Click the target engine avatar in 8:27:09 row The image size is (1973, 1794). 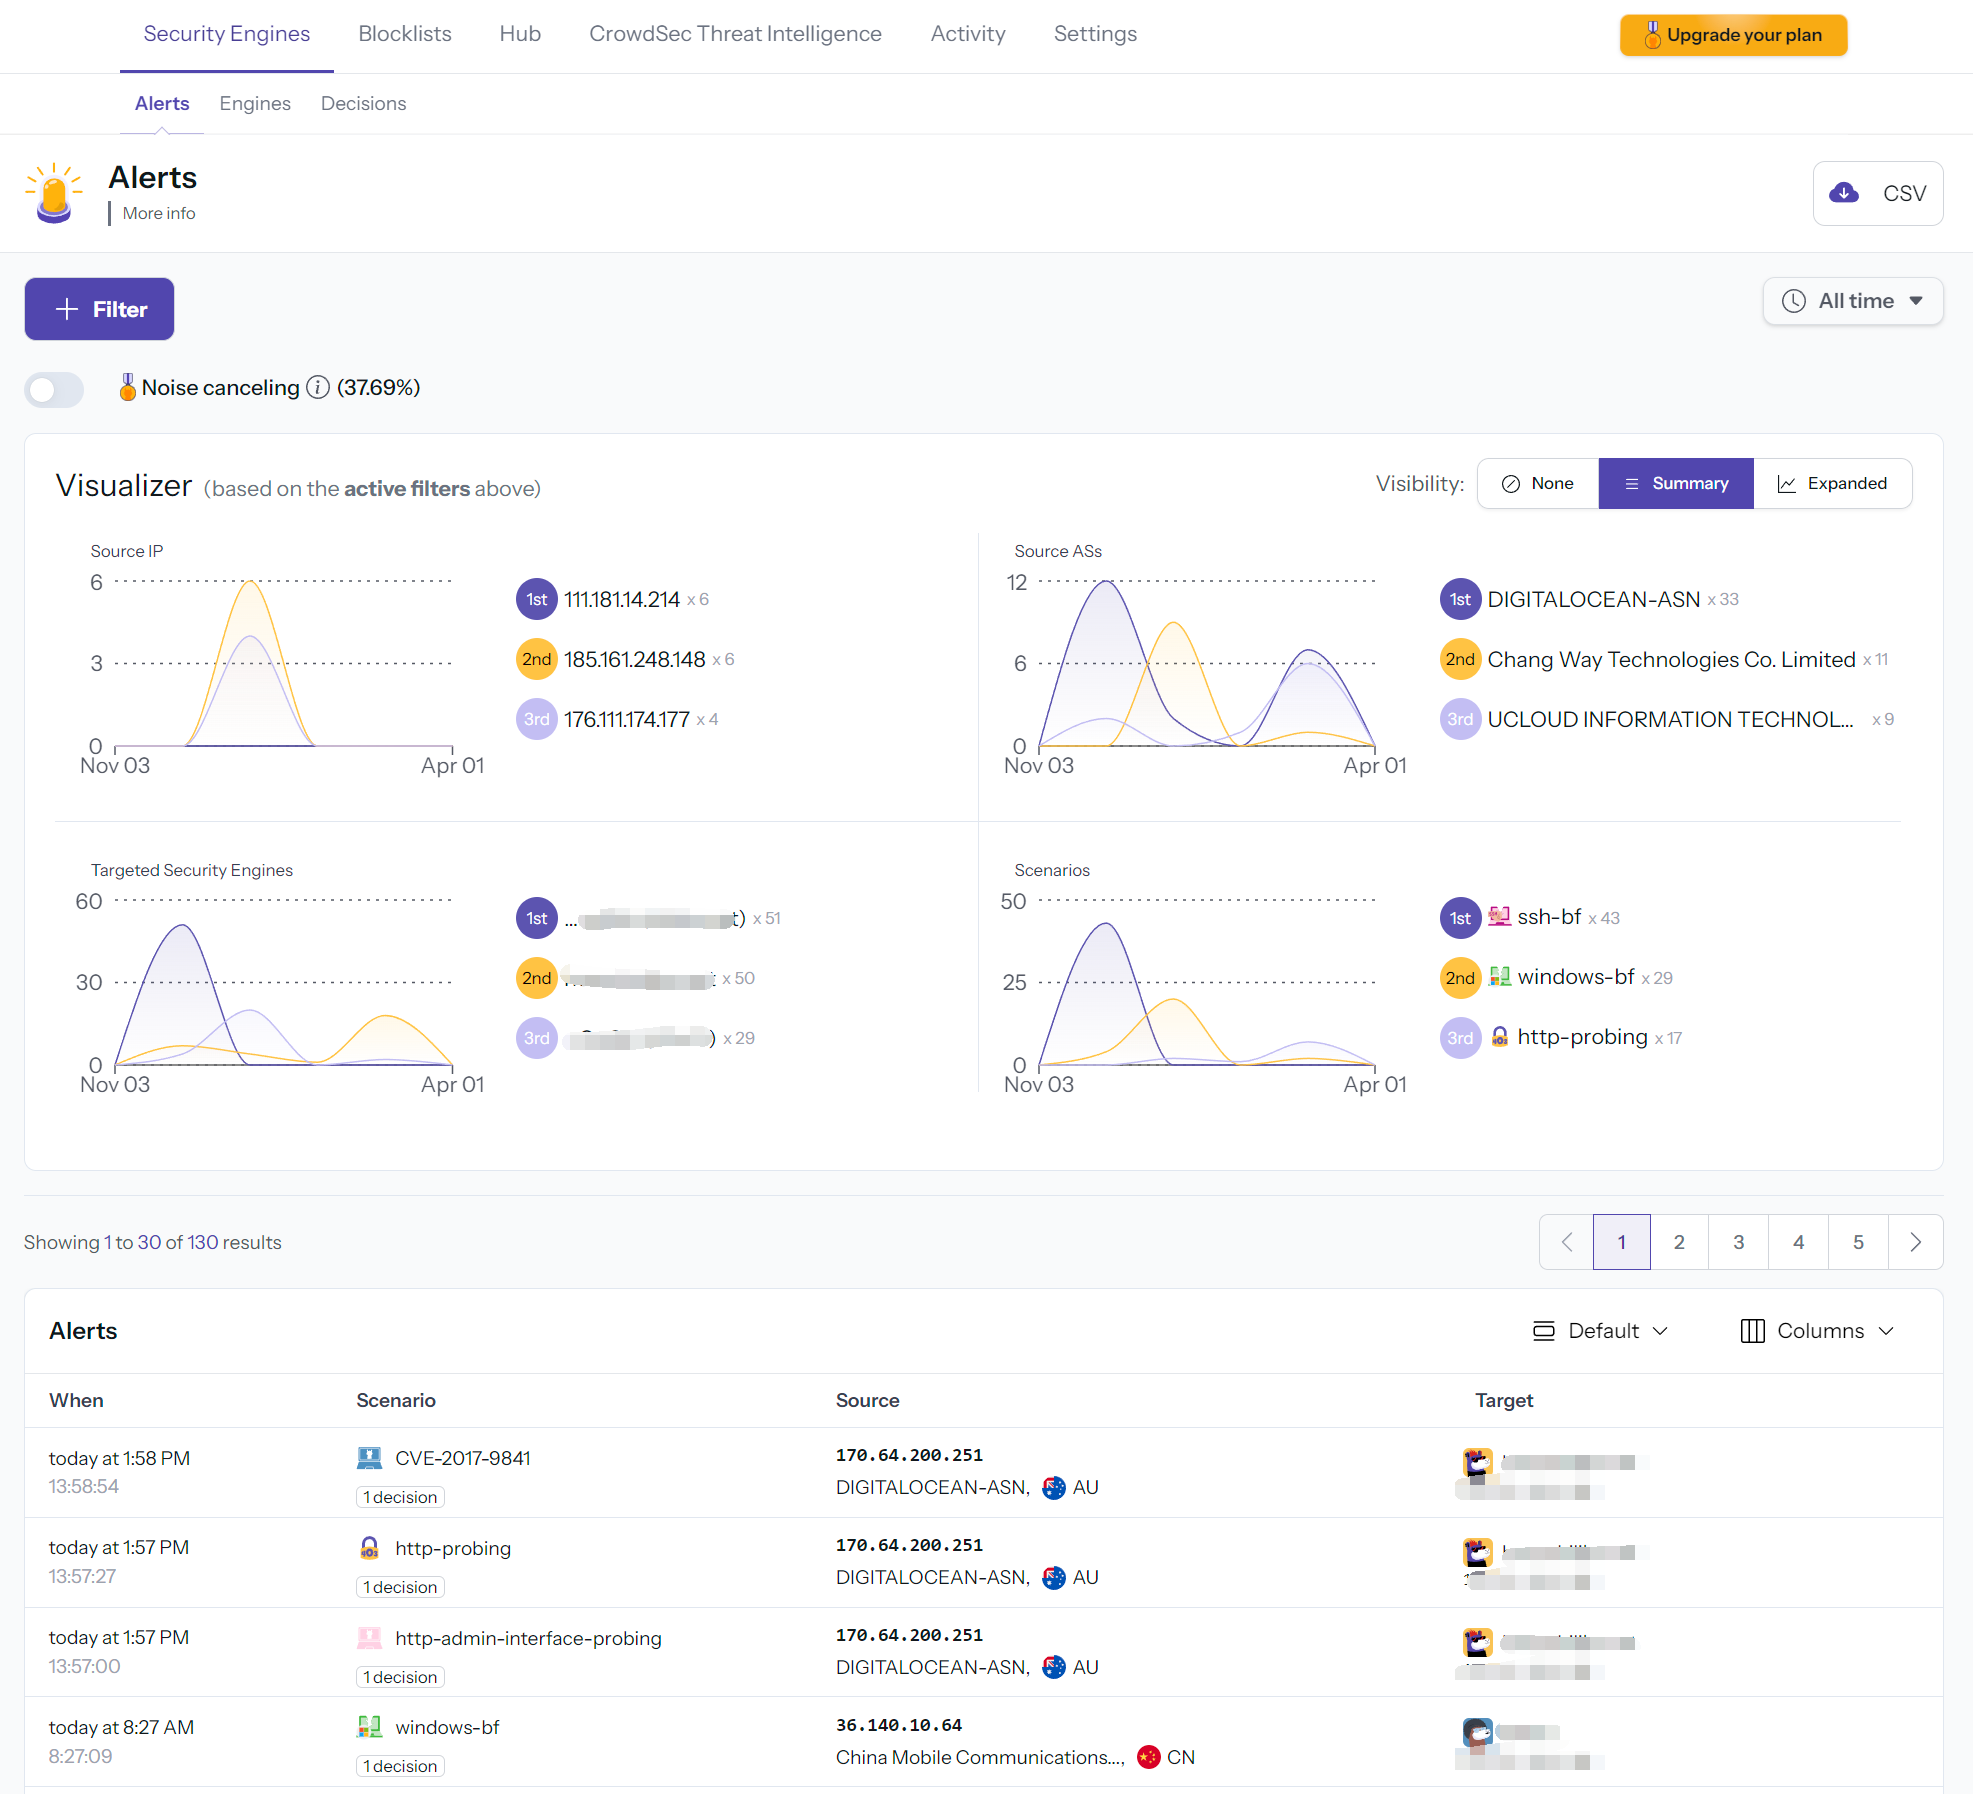click(1478, 1732)
